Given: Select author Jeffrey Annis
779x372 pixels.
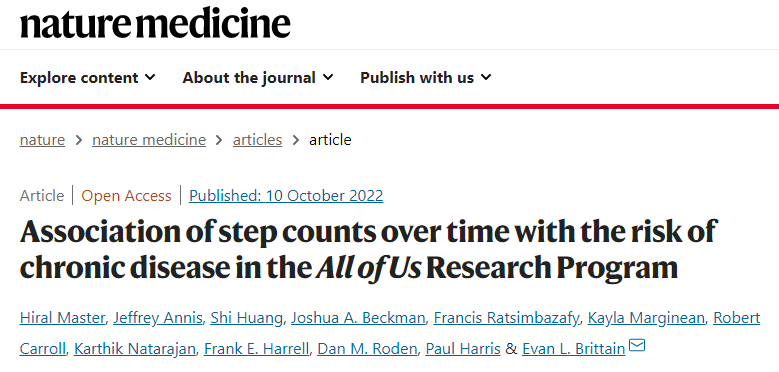Looking at the screenshot, I should tap(157, 318).
